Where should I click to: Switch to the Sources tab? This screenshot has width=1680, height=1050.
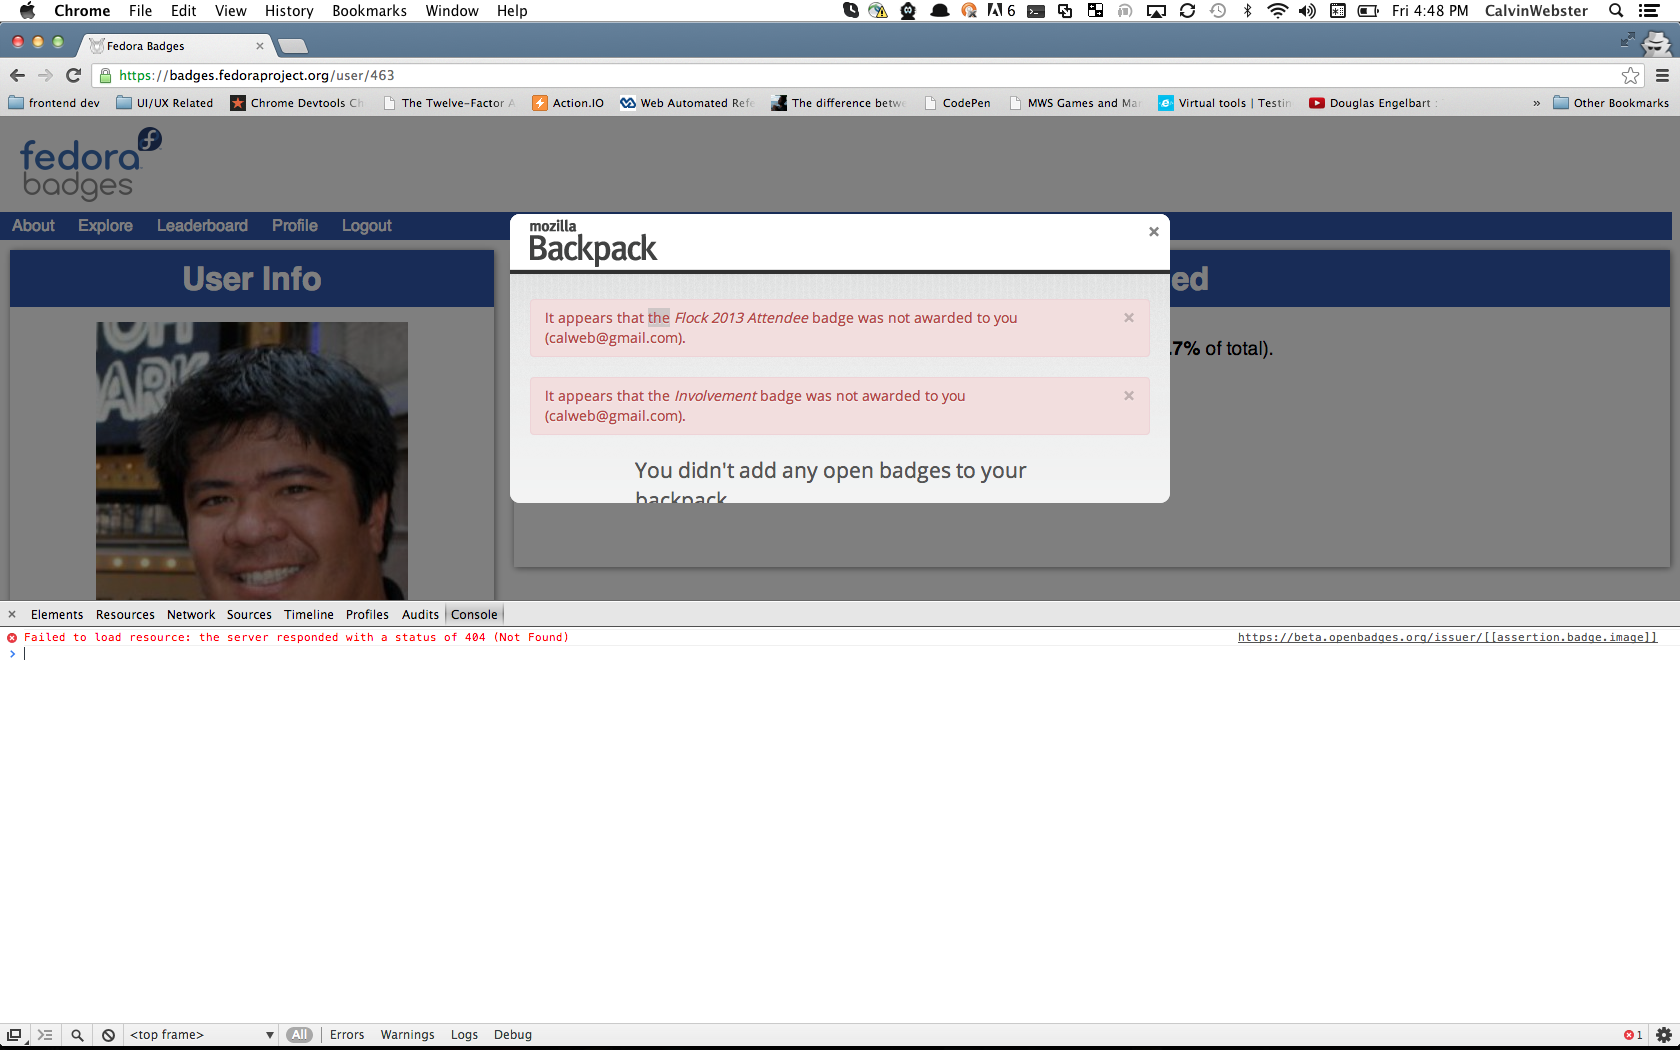(x=249, y=615)
